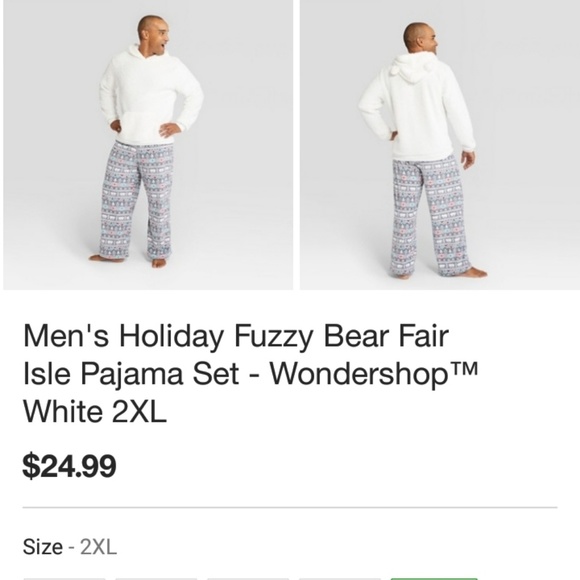The image size is (580, 580).
Task: Select the second size option button
Action: (x=156, y=579)
